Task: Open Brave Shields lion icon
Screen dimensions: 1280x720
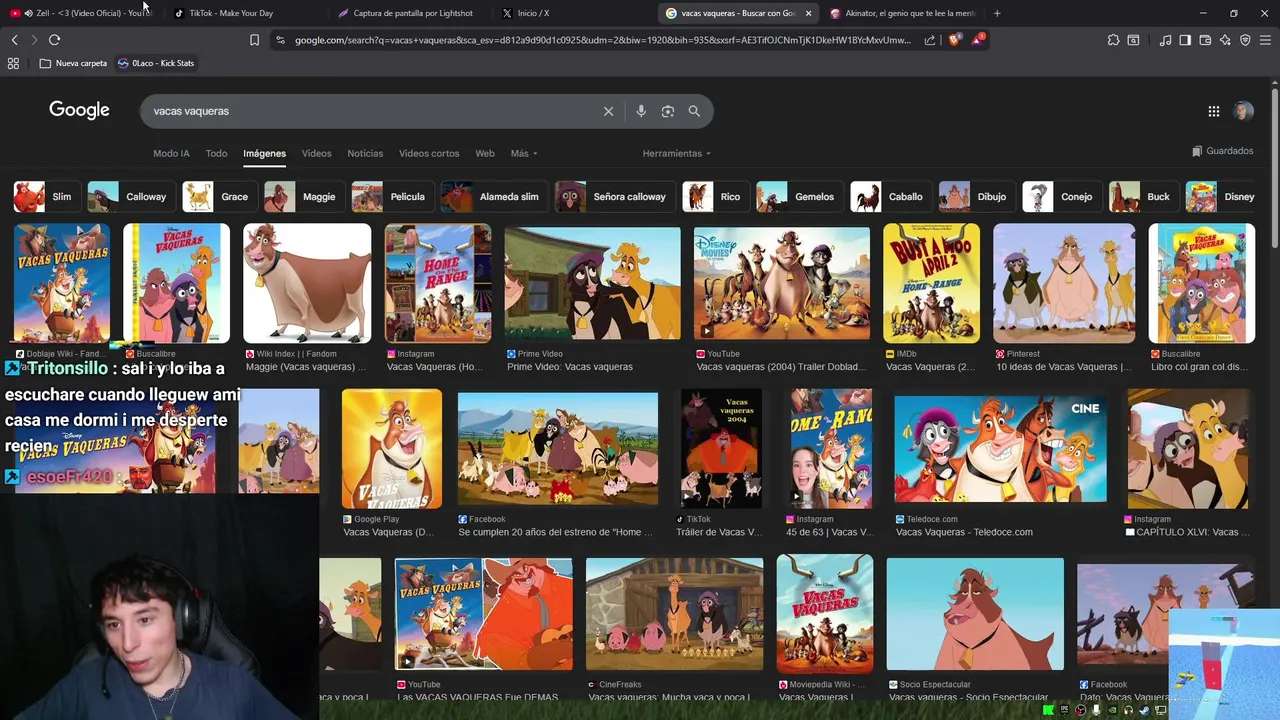Action: [954, 40]
